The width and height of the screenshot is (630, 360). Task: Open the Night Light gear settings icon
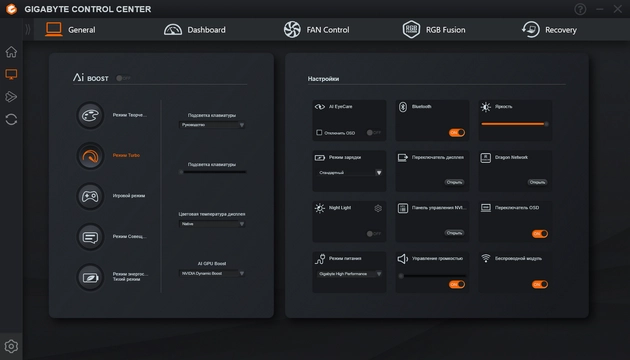[378, 208]
